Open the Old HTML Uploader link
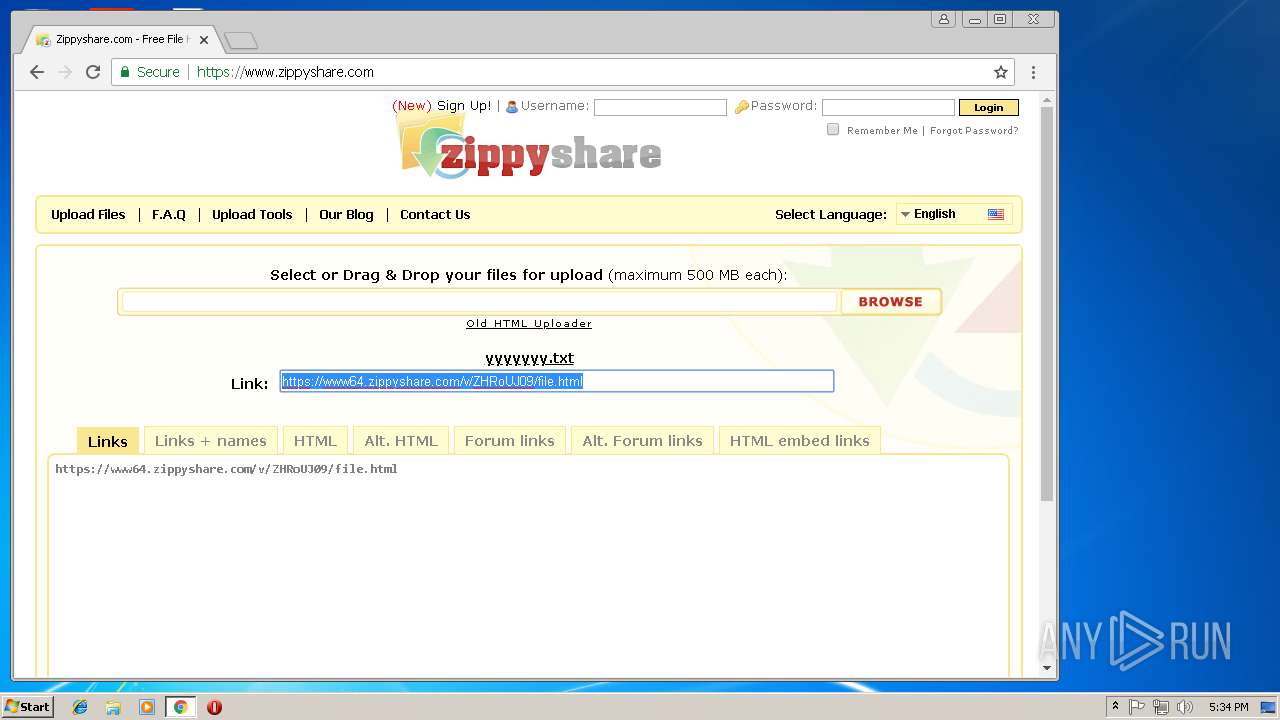This screenshot has height=720, width=1280. pyautogui.click(x=529, y=324)
